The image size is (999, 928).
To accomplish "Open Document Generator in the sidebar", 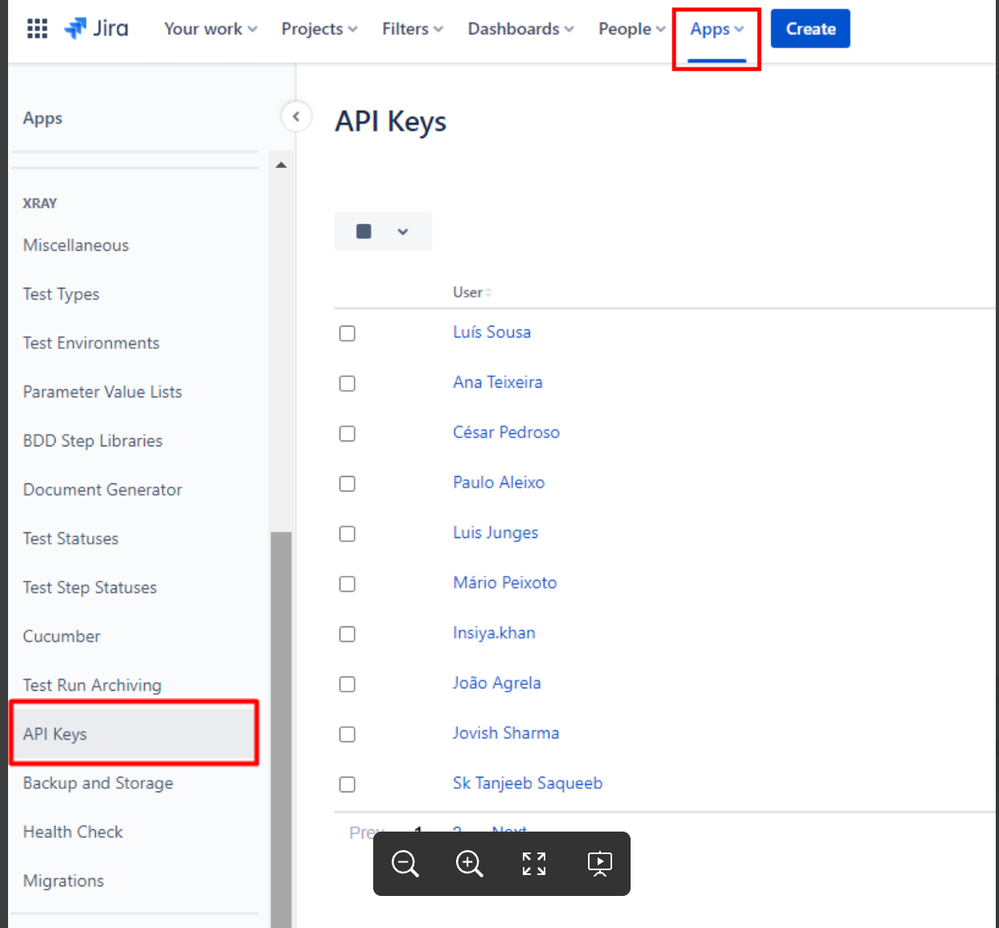I will click(103, 490).
